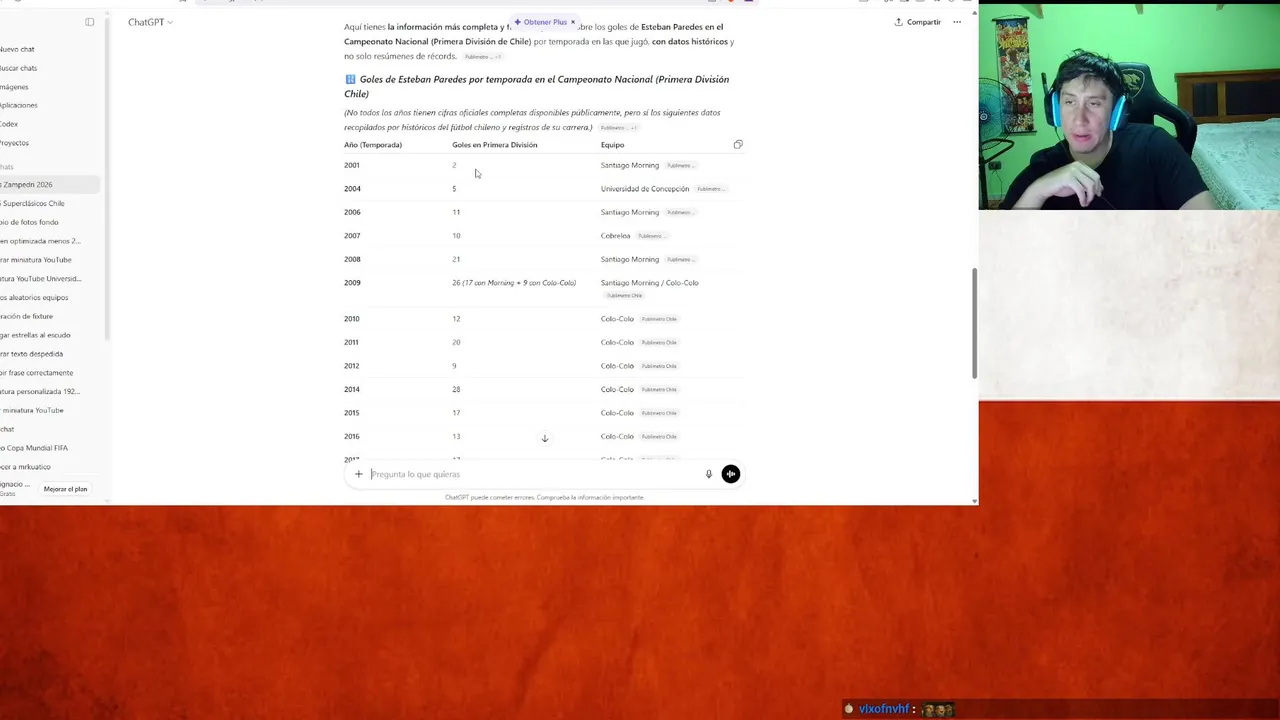
Task: Click Publimetro Chile chip in 2014 row
Action: point(659,390)
